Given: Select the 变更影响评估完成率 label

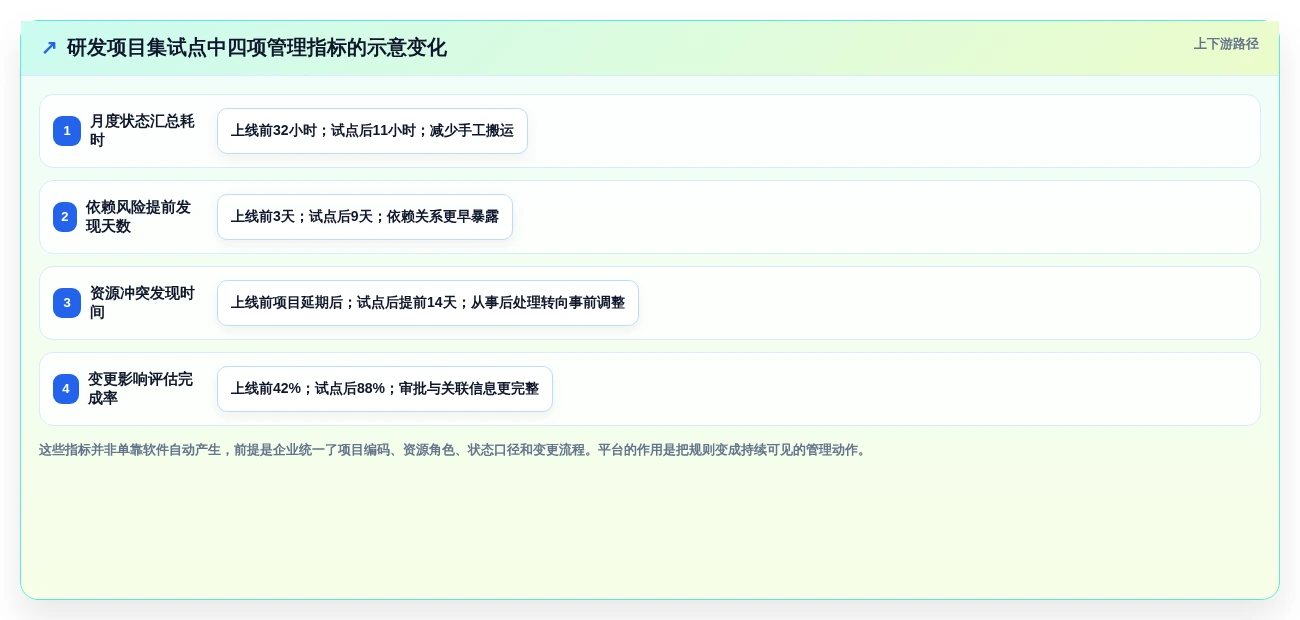Looking at the screenshot, I should [141, 389].
